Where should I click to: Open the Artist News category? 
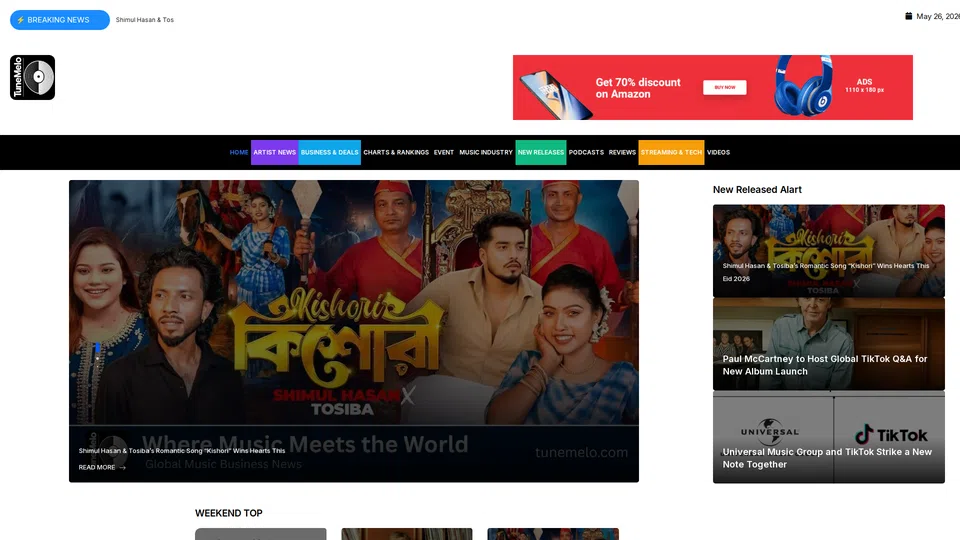(274, 152)
